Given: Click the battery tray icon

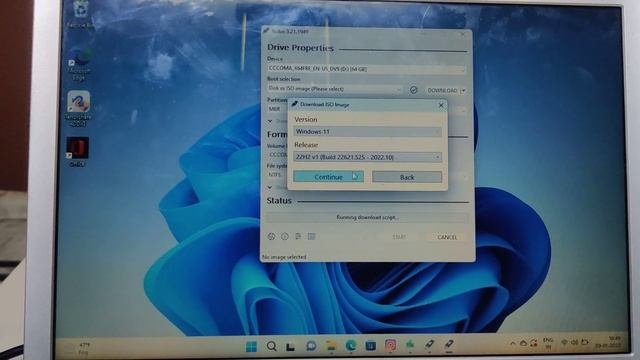Looking at the screenshot, I should pyautogui.click(x=584, y=342).
